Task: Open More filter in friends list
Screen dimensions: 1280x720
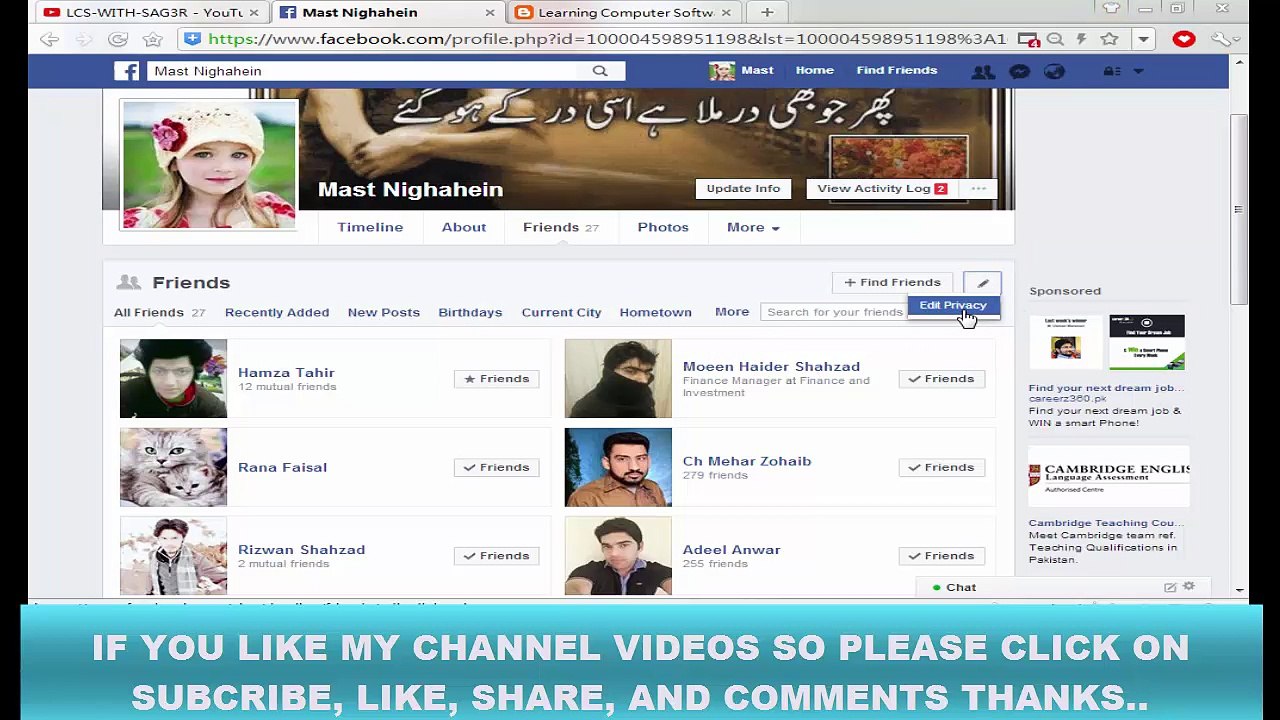Action: click(x=732, y=312)
